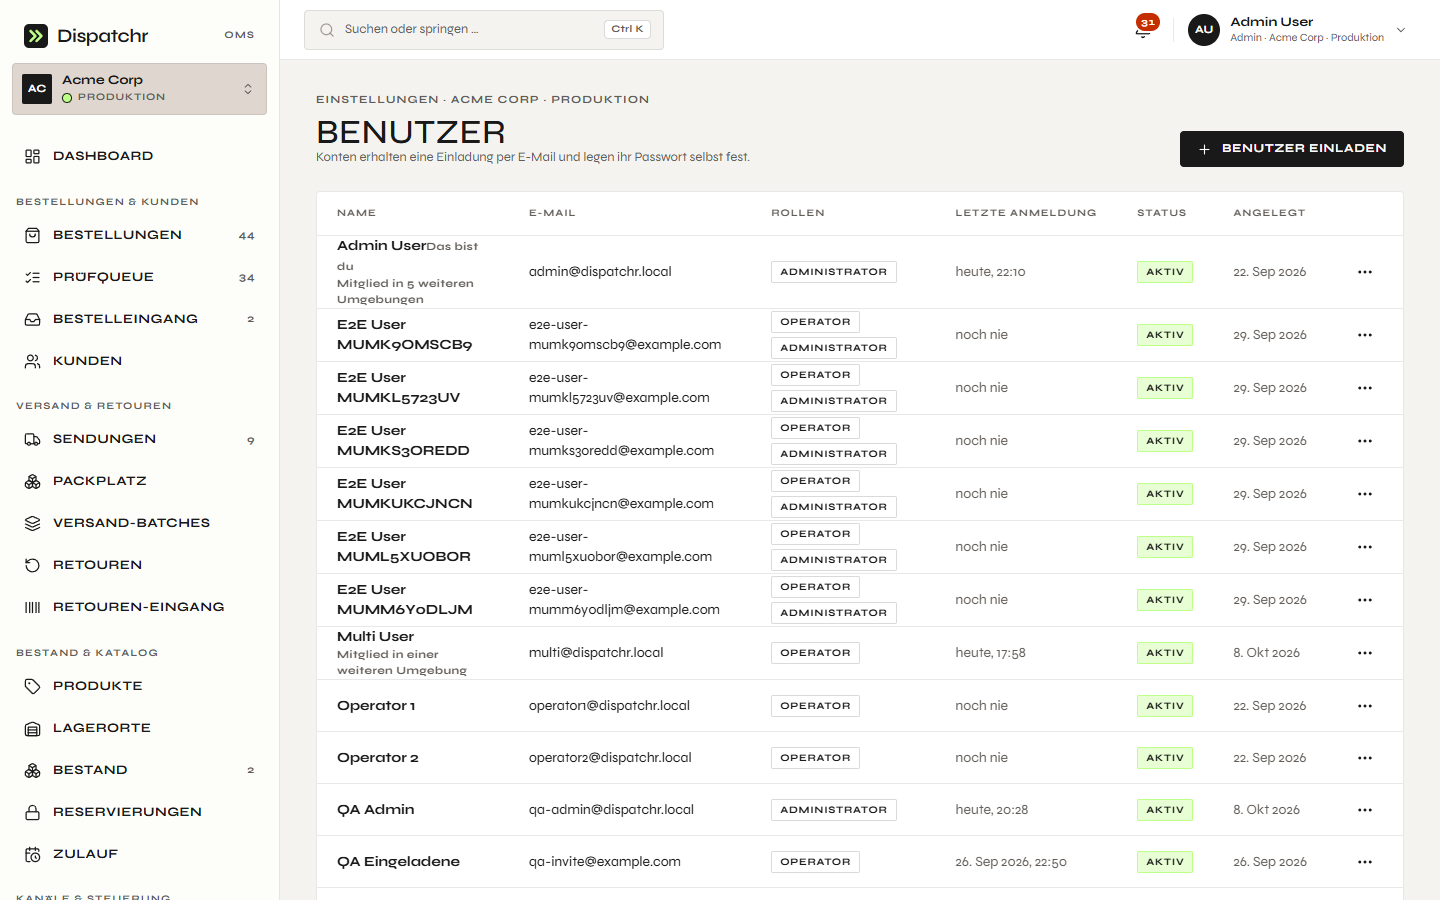Focus the Suchen oder springen search field

click(484, 30)
